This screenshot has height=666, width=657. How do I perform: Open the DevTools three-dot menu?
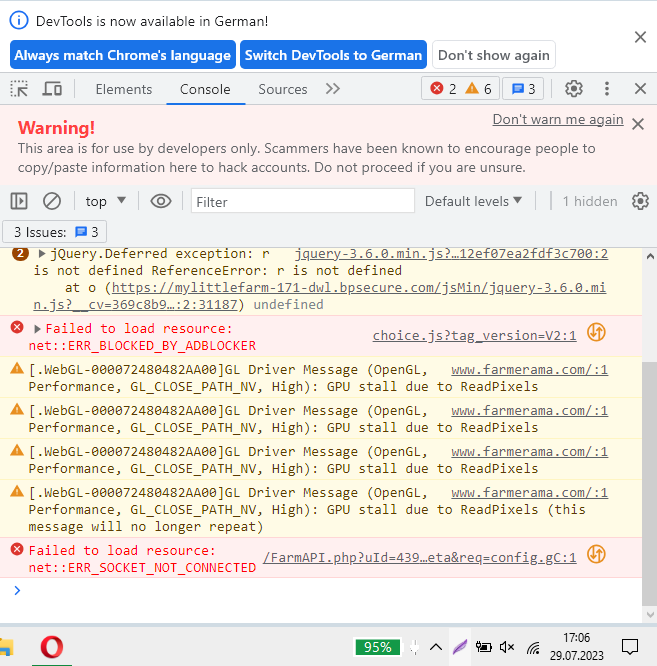(606, 89)
